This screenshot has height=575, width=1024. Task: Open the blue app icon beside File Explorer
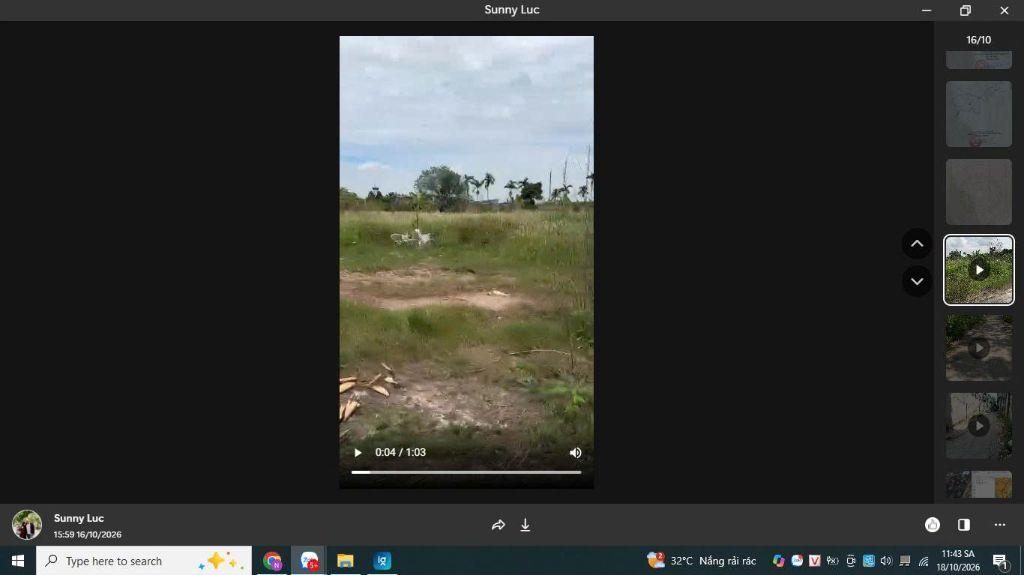tap(382, 561)
